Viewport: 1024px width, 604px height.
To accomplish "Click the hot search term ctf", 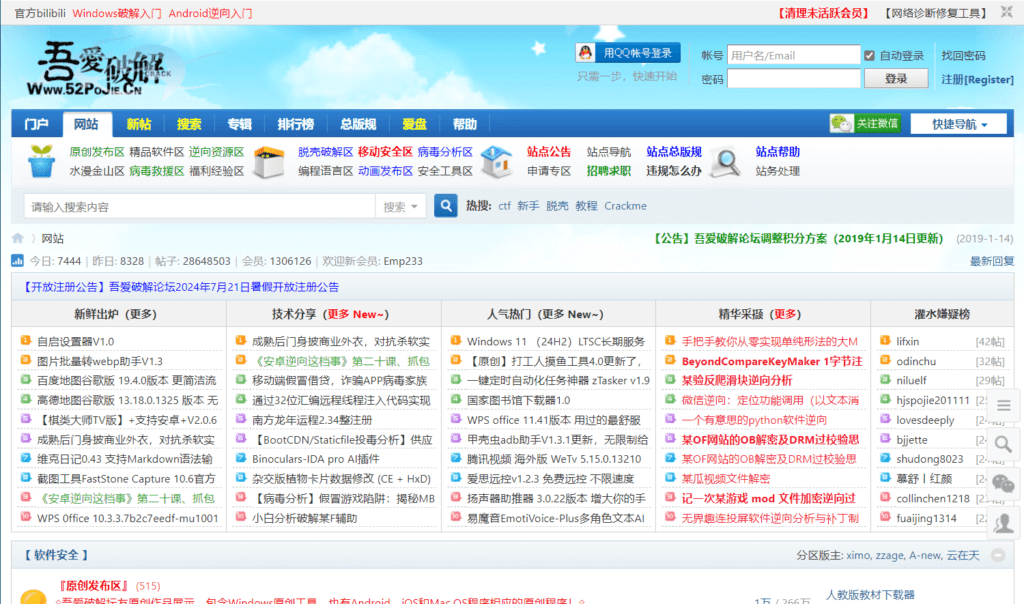I will pyautogui.click(x=504, y=206).
